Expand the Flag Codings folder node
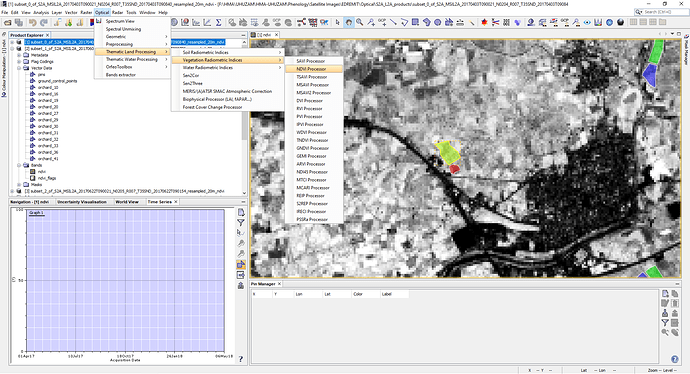Image resolution: width=690 pixels, height=374 pixels. coord(19,62)
